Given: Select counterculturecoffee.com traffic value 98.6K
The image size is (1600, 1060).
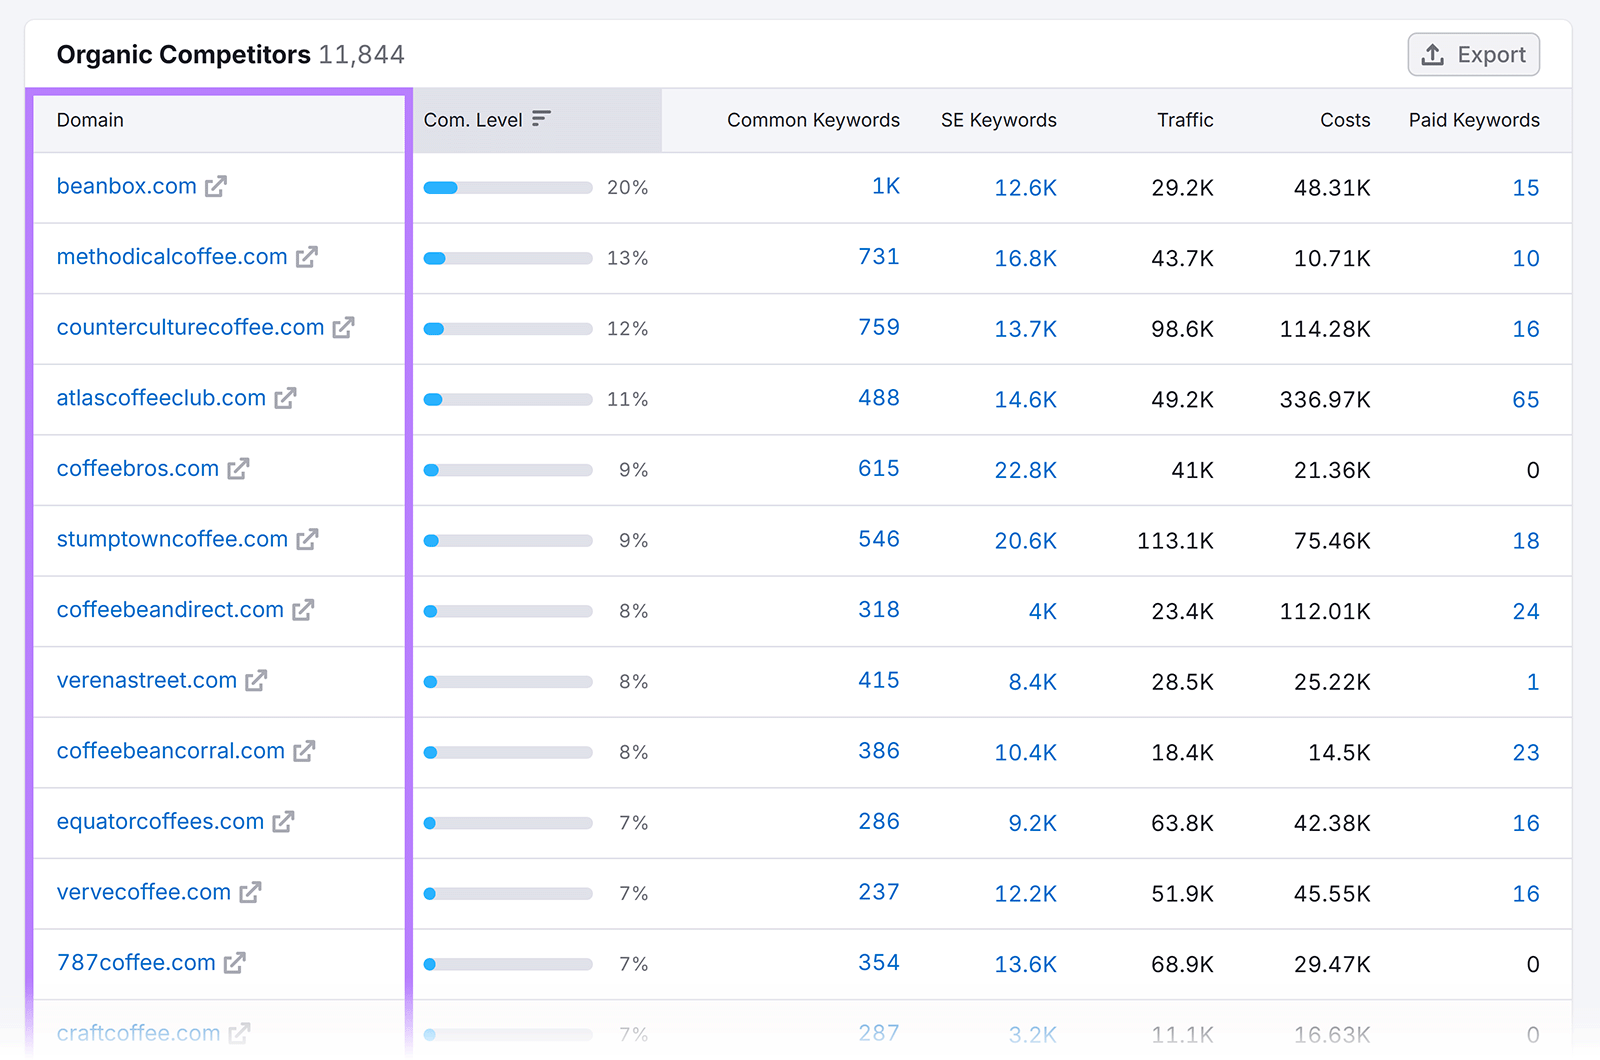Looking at the screenshot, I should coord(1182,329).
